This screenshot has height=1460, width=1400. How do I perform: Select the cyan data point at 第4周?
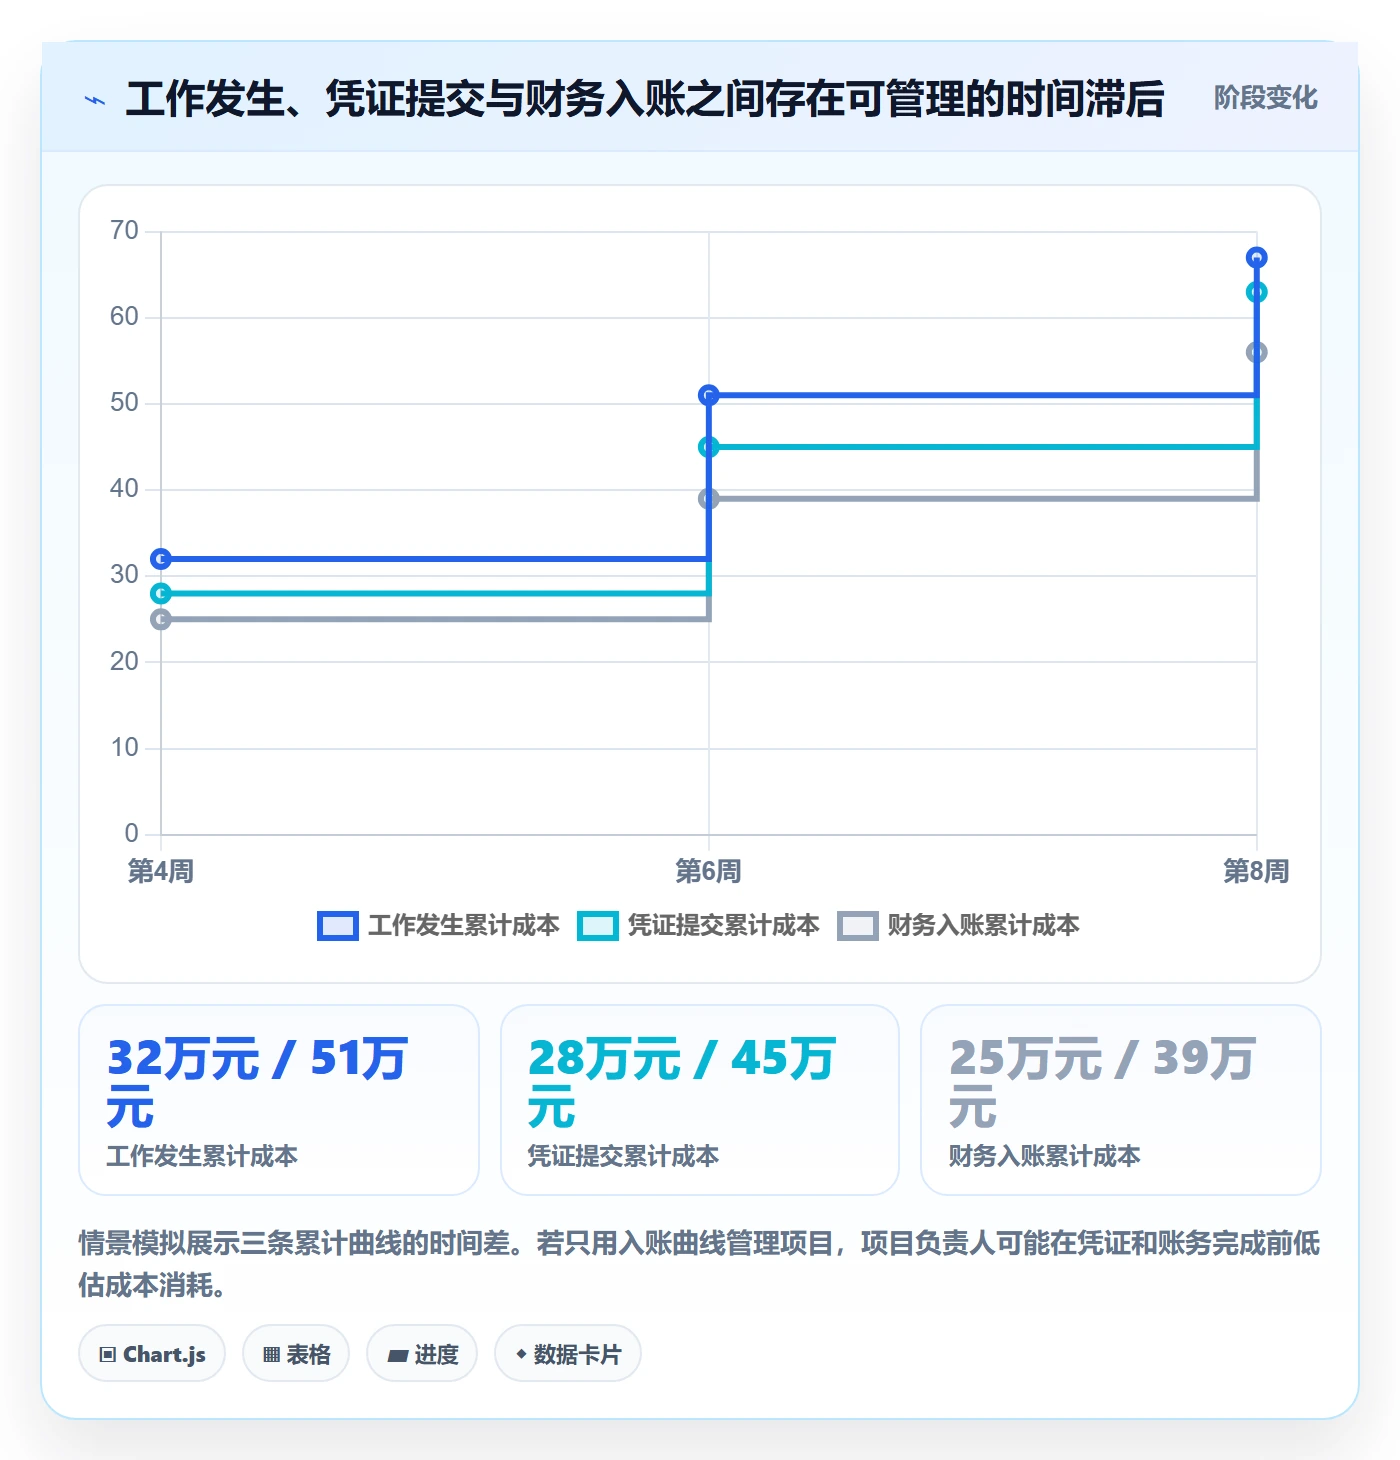pos(161,594)
